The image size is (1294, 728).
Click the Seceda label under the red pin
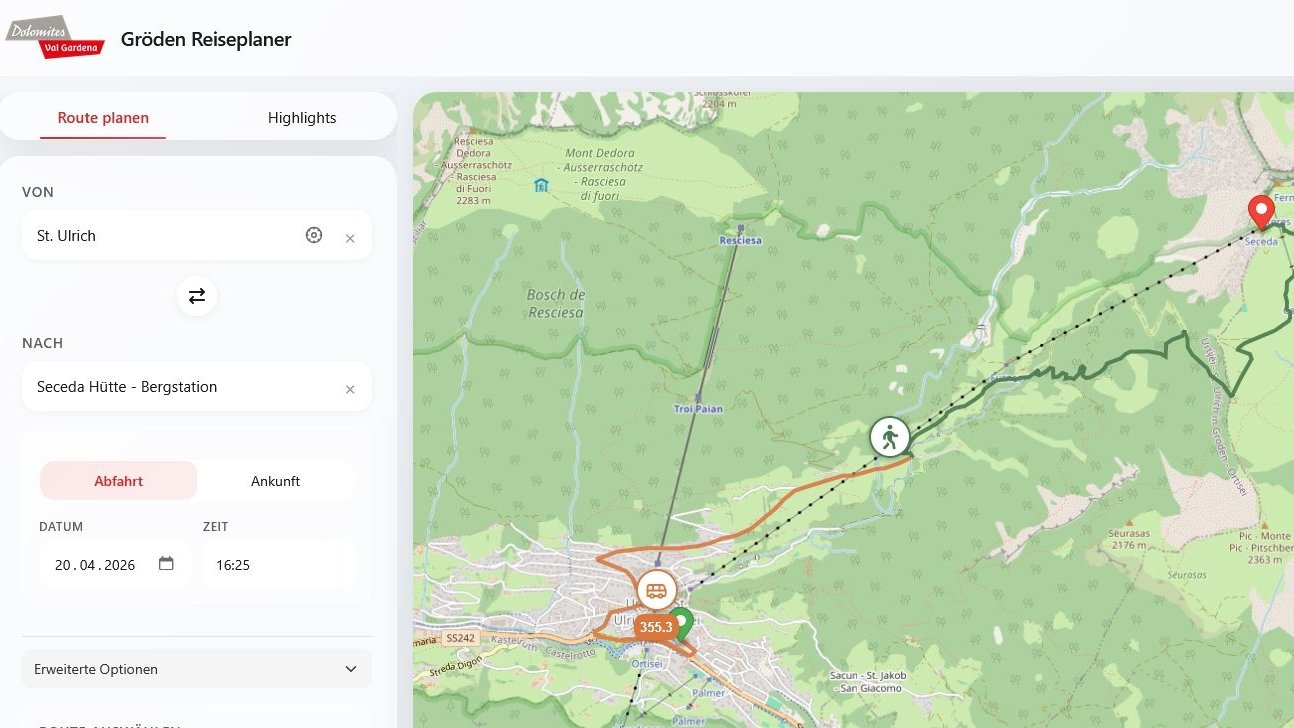click(1261, 241)
